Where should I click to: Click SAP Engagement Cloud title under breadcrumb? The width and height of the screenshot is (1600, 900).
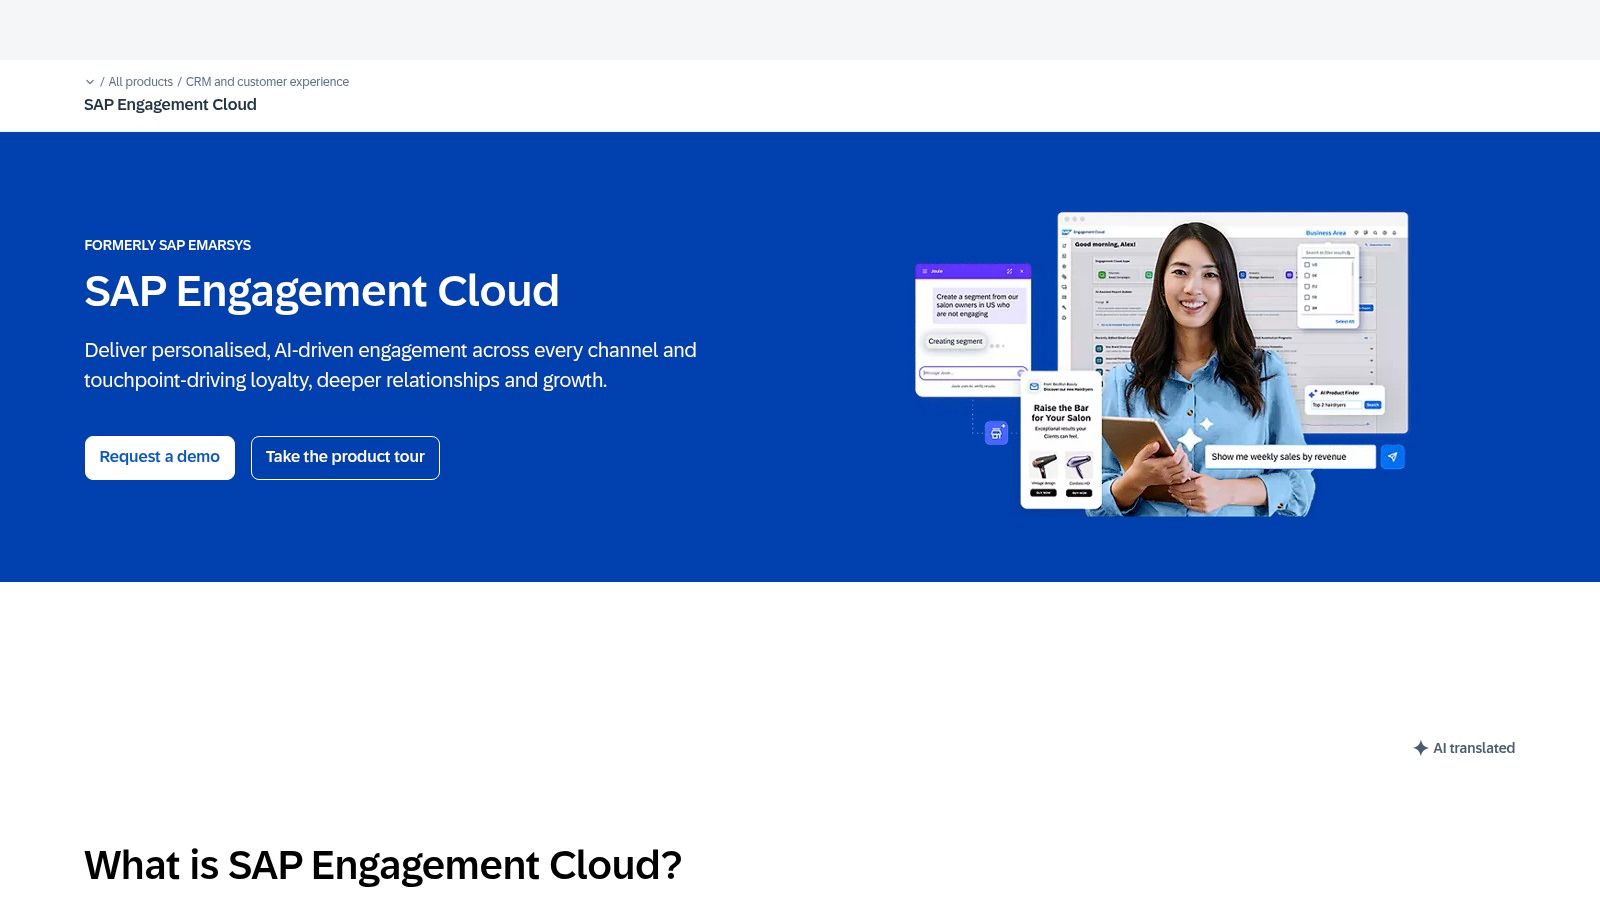[x=170, y=105]
